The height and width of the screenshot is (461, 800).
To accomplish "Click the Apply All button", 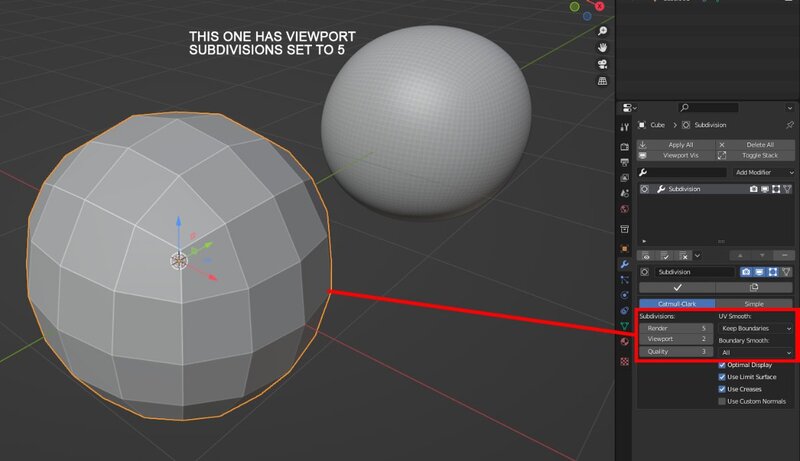I will (x=676, y=145).
